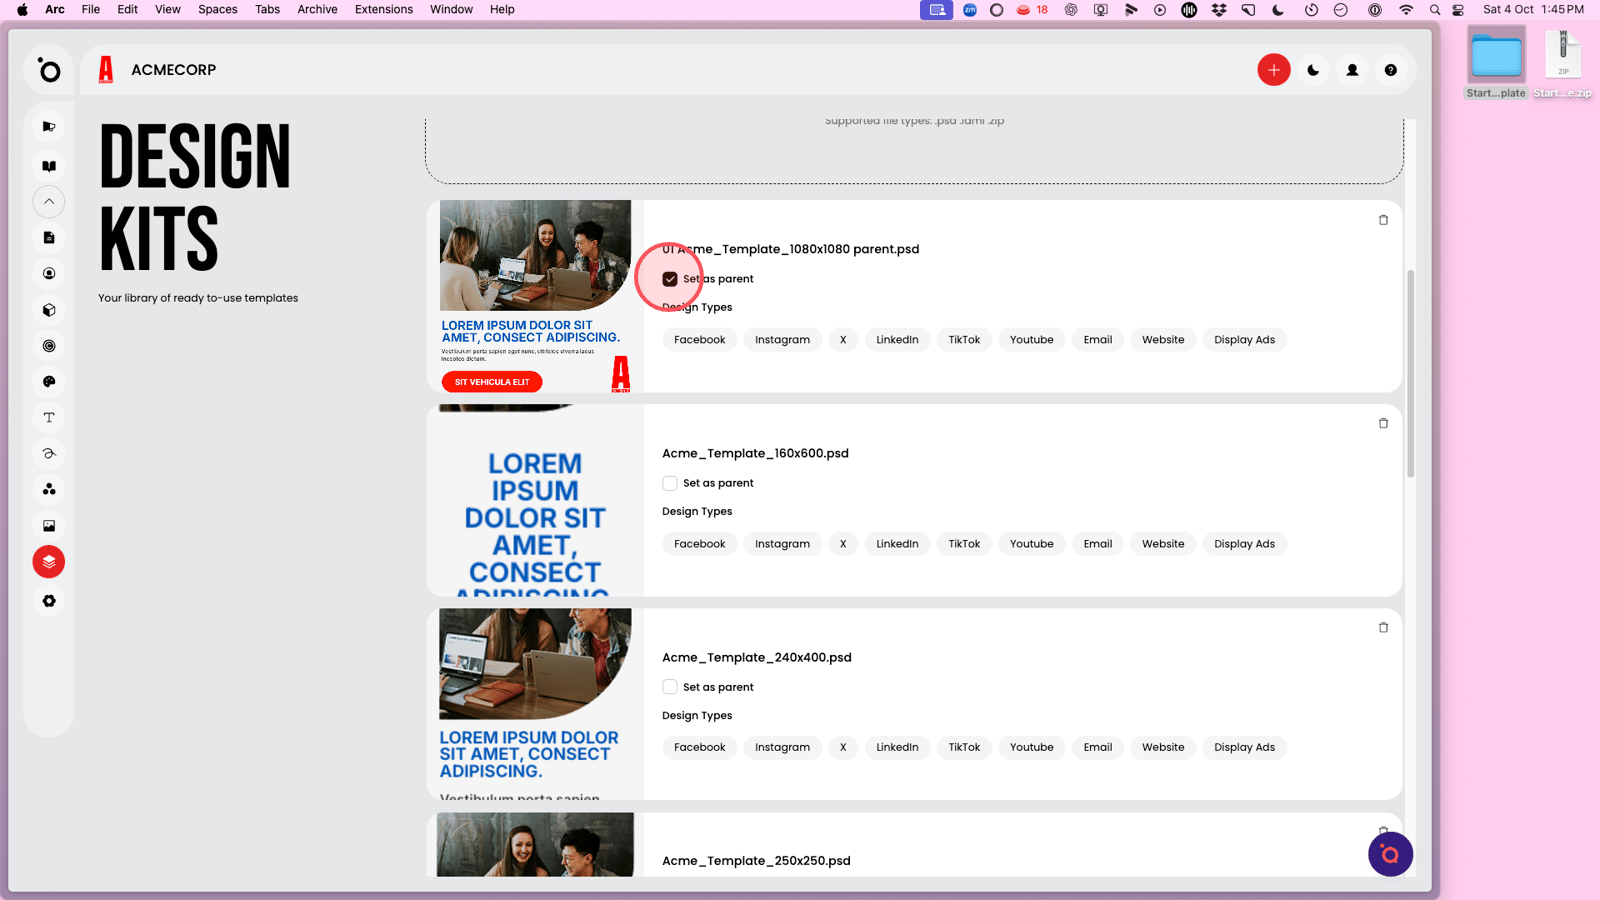
Task: Click the Acme_Template_240x400 thumbnail preview
Action: pyautogui.click(x=535, y=704)
